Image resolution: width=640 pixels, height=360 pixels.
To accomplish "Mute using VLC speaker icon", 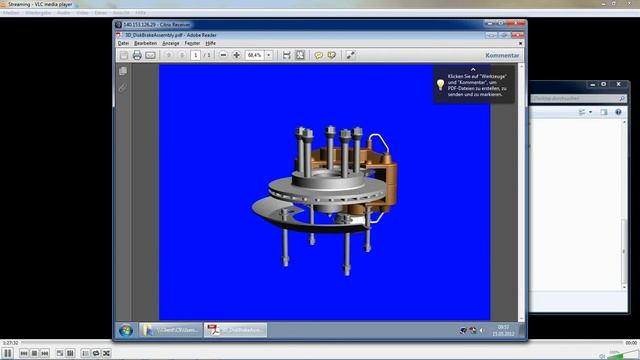I will 602,356.
